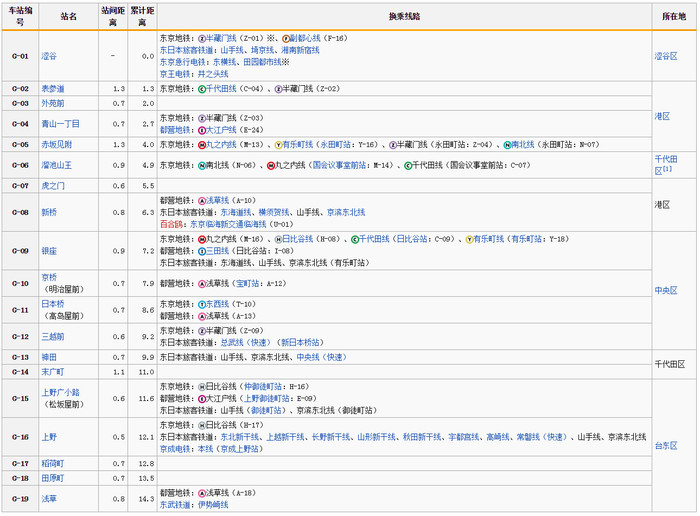Click the H 日比谷线 icon in the G-15 row

coord(202,387)
